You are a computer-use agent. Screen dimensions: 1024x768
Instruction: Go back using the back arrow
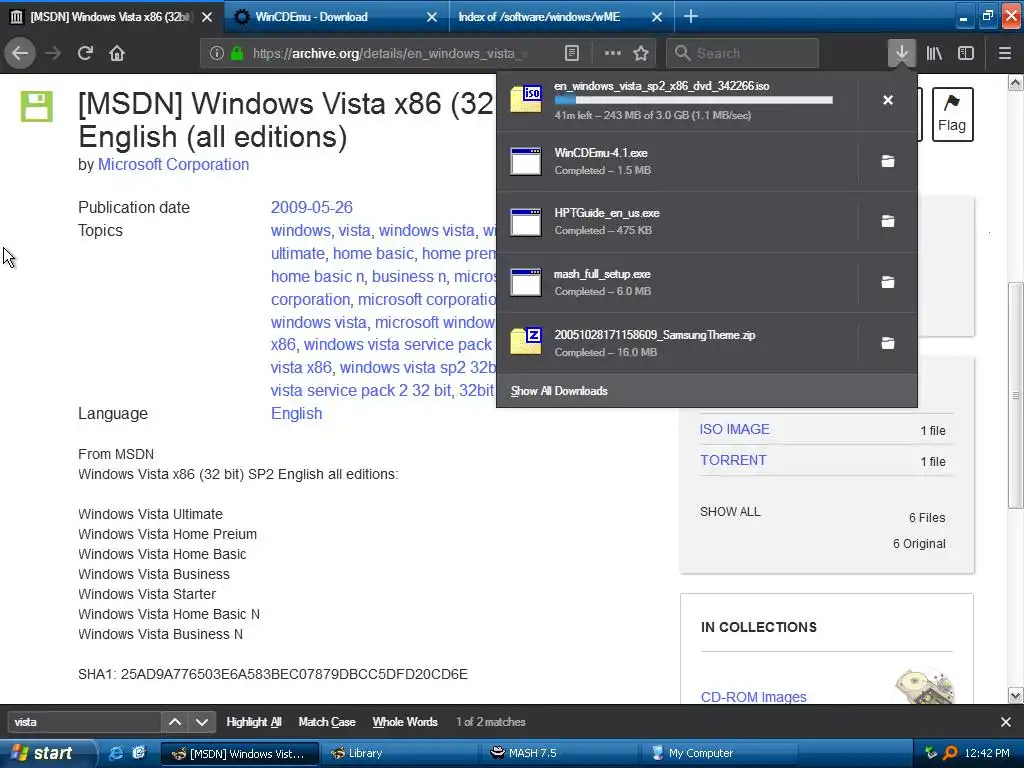[20, 53]
